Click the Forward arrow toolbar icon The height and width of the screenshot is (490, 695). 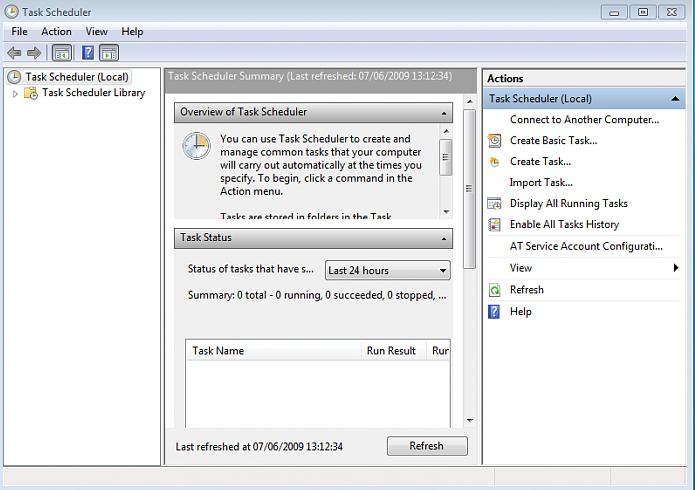click(x=34, y=52)
